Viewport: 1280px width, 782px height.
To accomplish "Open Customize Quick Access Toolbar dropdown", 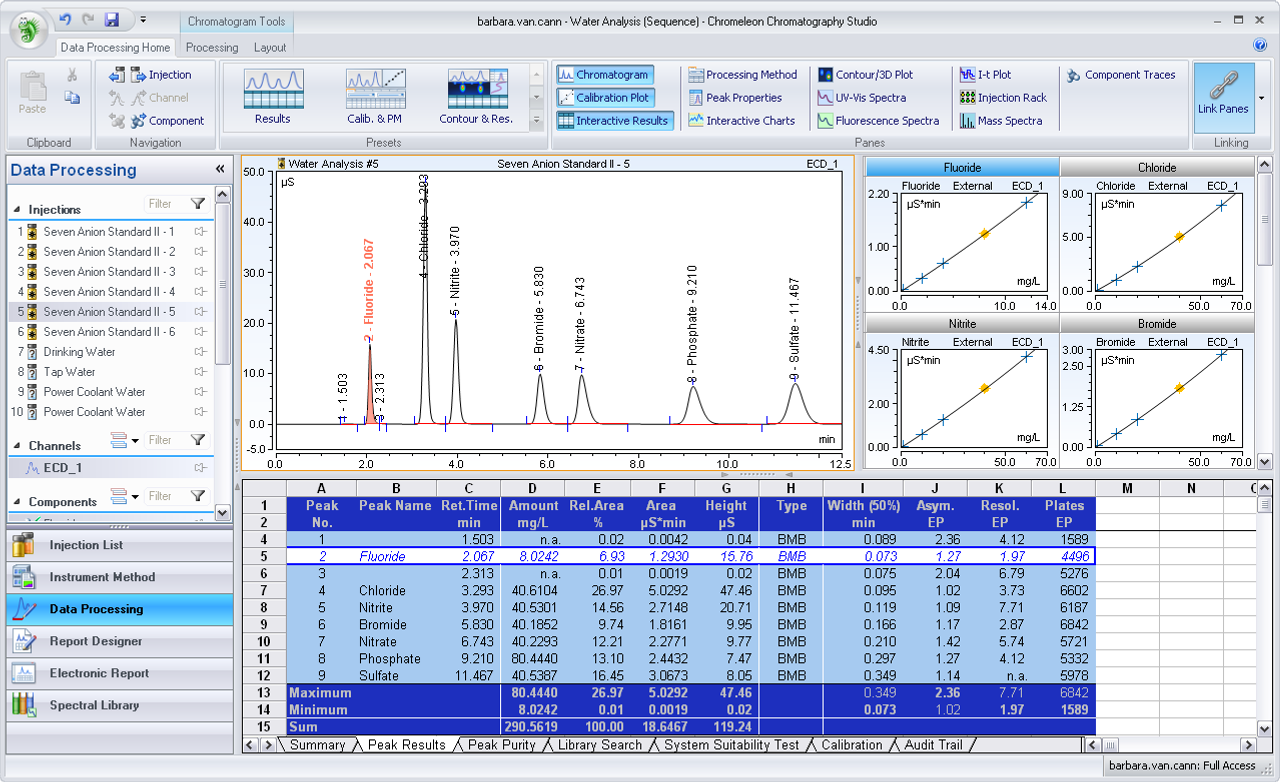I will [x=142, y=19].
